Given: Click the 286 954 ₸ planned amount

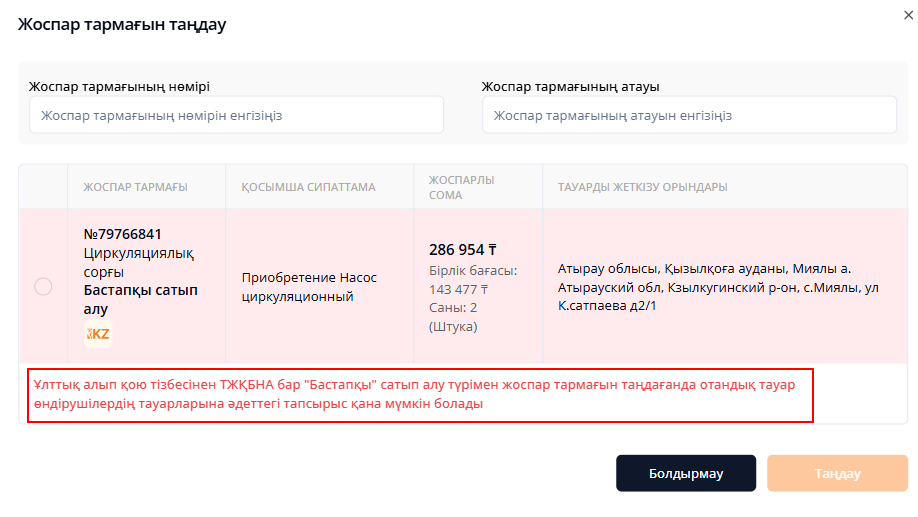Looking at the screenshot, I should (x=463, y=250).
